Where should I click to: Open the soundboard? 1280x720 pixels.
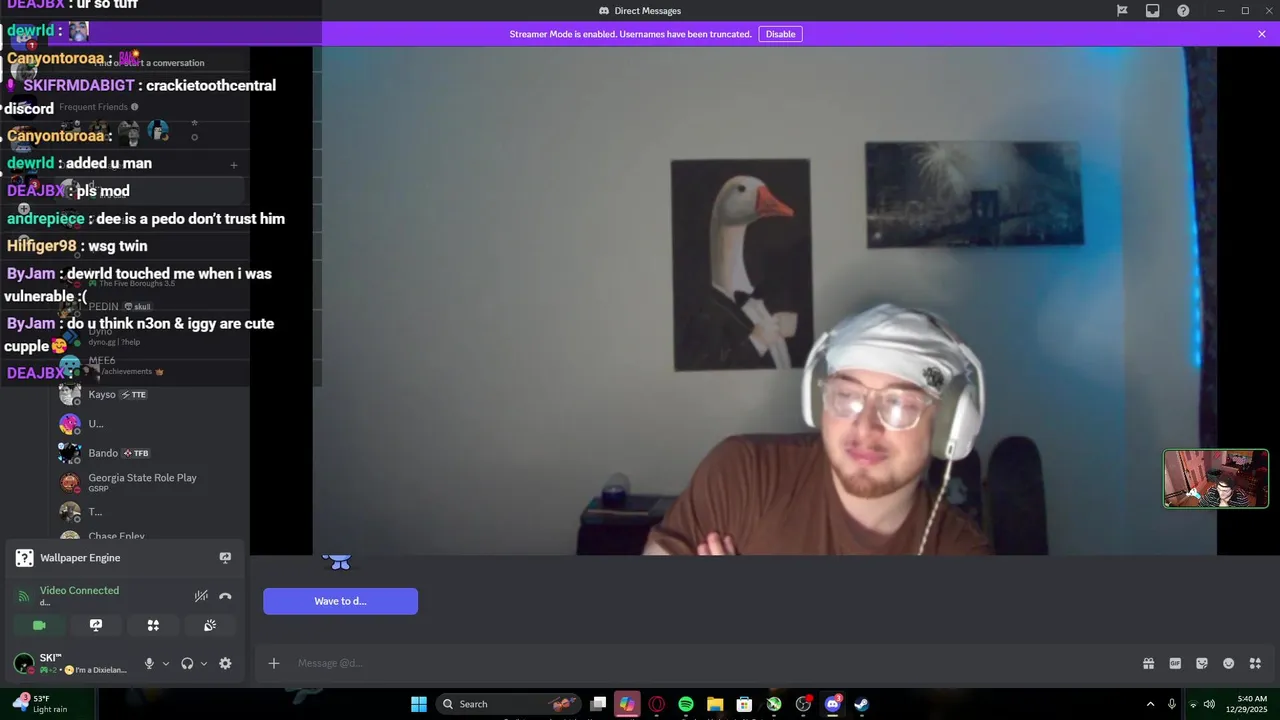coord(210,625)
